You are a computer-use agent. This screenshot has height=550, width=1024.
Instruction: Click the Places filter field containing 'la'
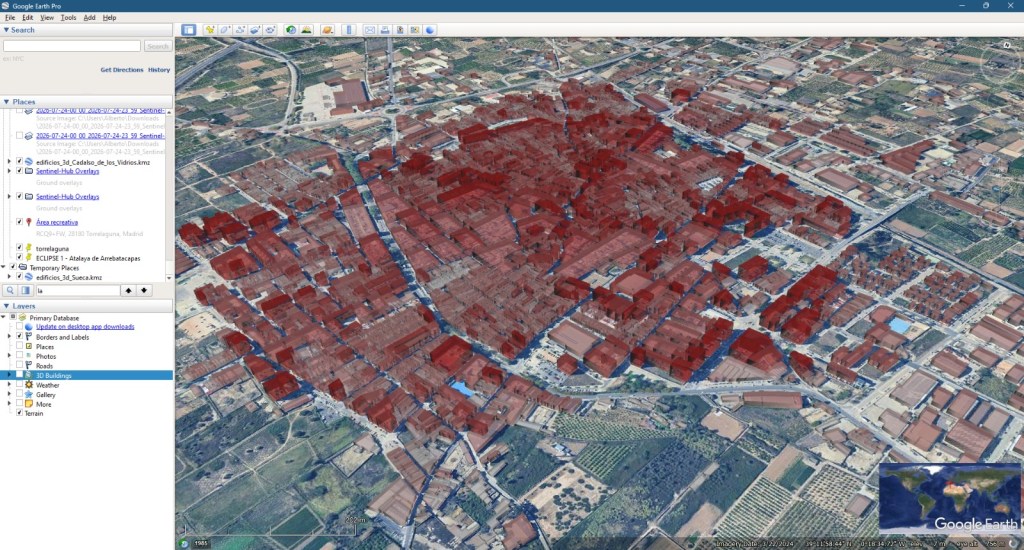[x=78, y=290]
